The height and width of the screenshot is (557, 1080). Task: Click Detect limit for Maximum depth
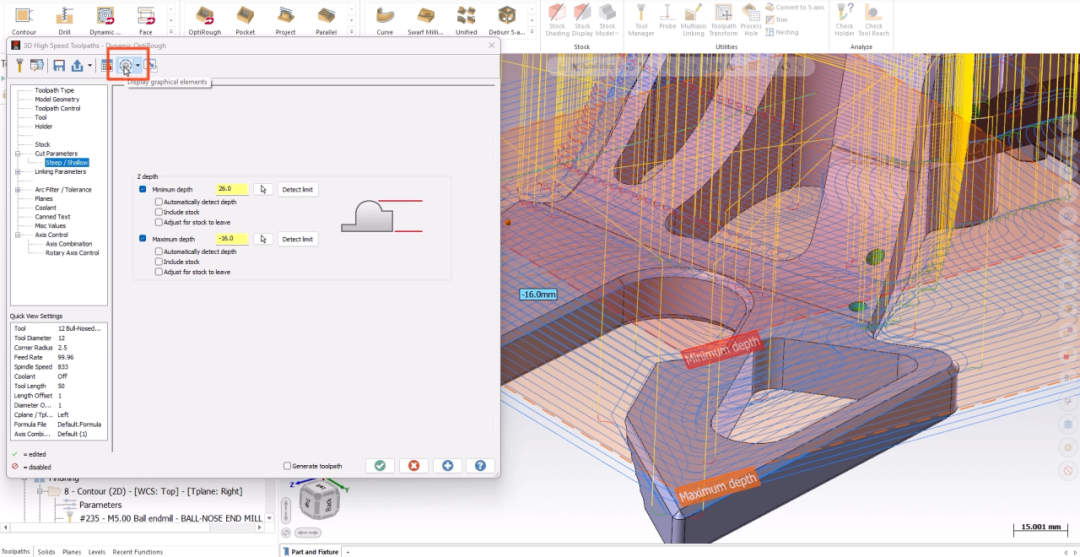(298, 239)
